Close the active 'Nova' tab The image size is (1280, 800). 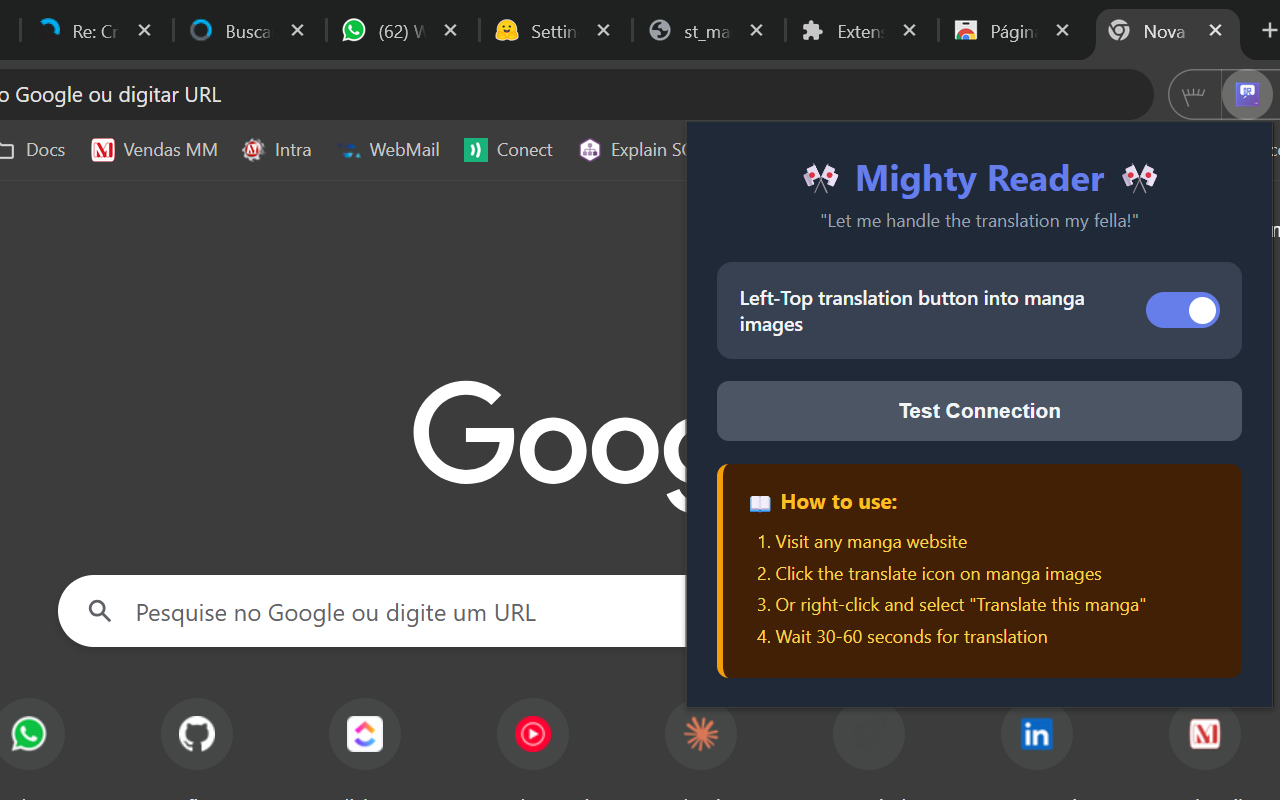[x=1216, y=31]
